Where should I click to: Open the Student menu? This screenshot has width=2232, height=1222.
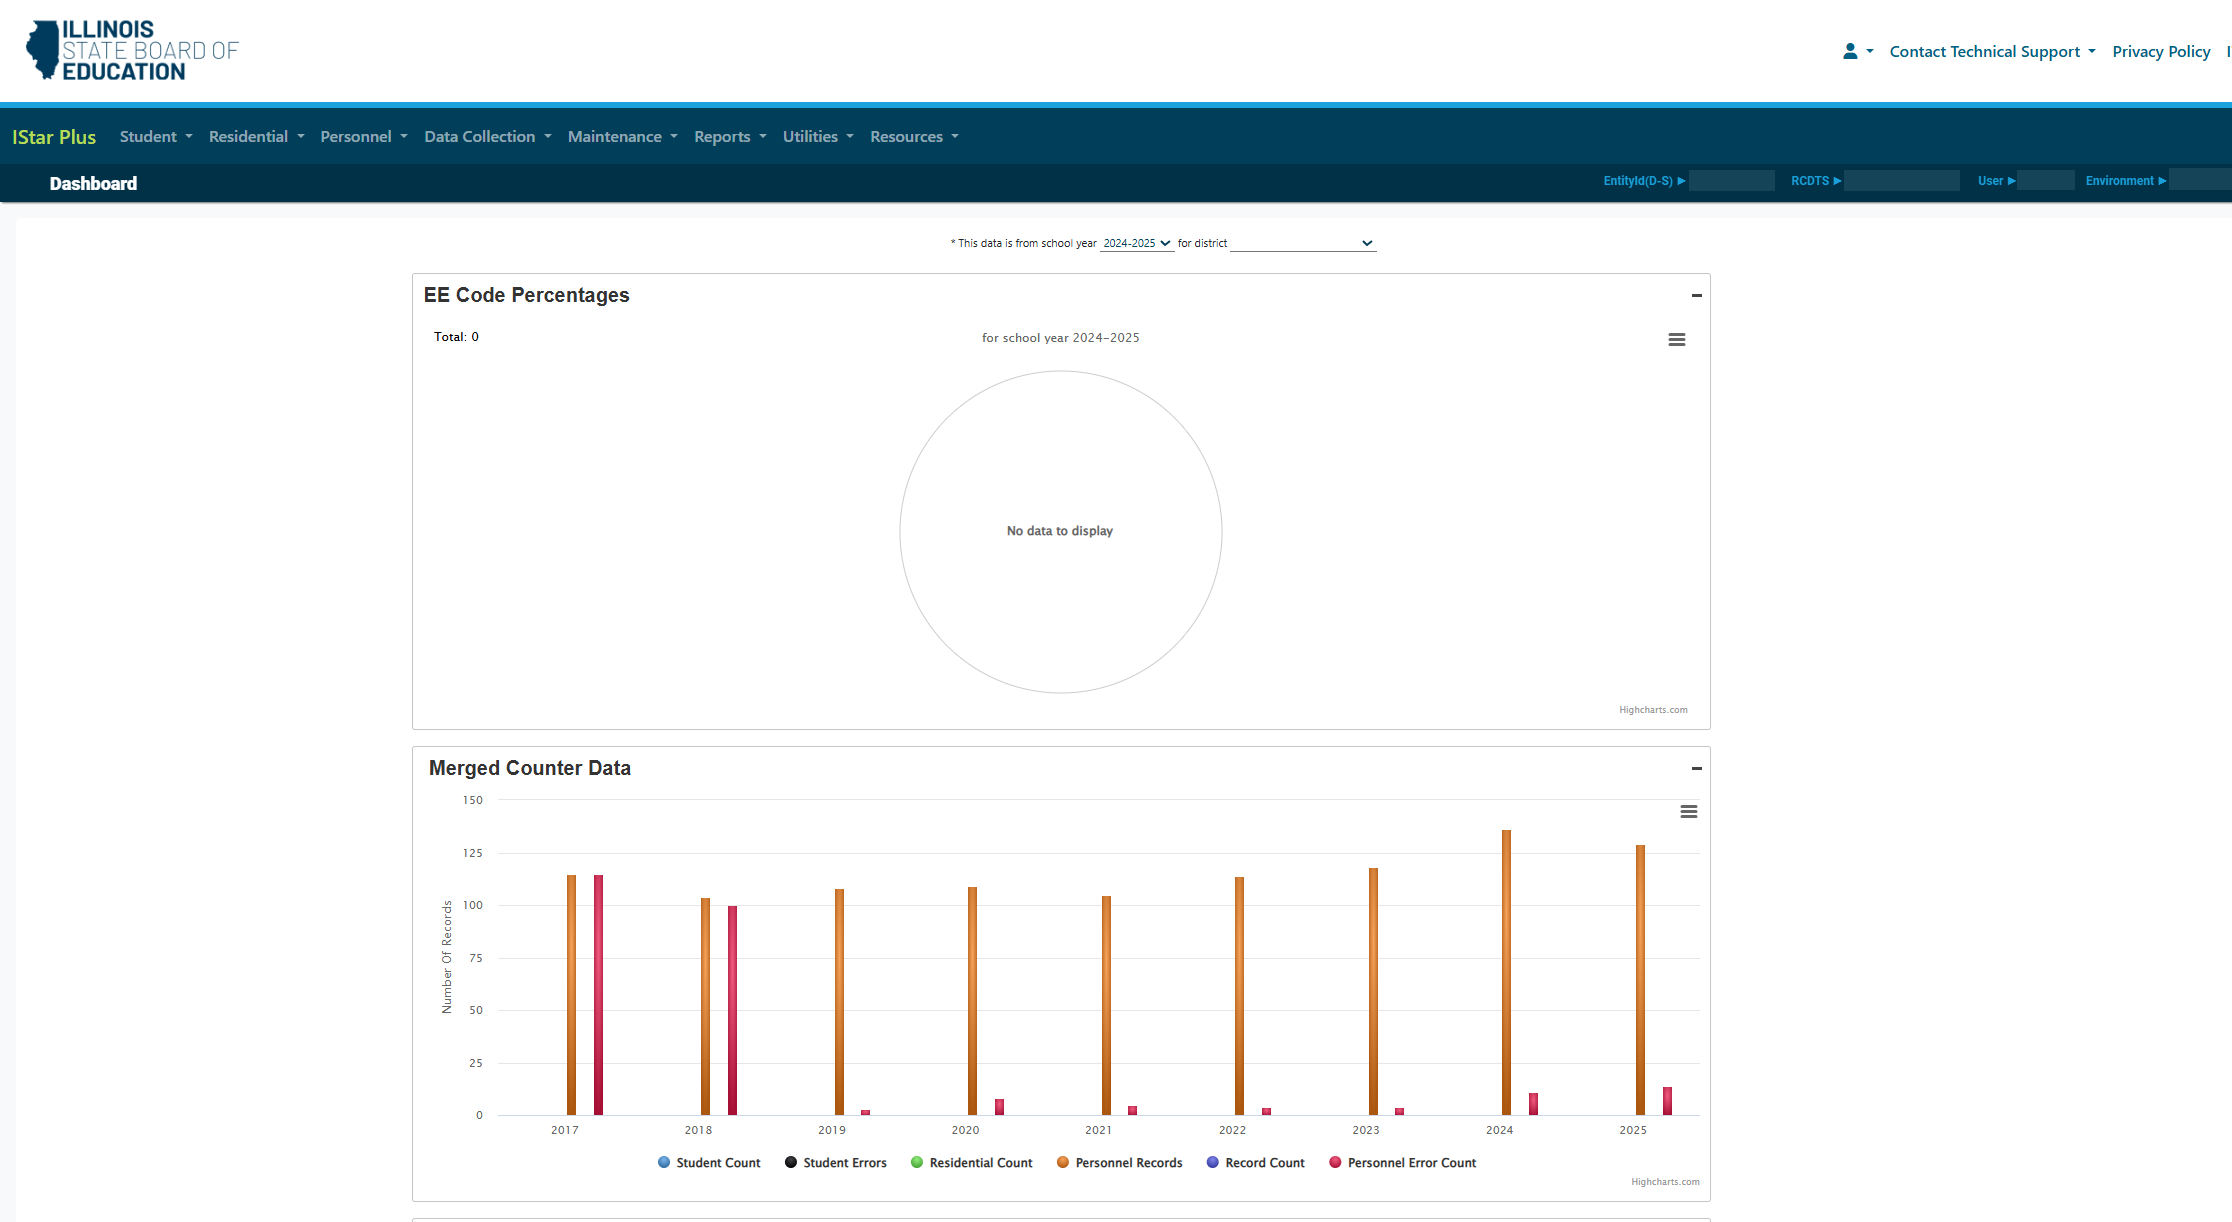156,136
